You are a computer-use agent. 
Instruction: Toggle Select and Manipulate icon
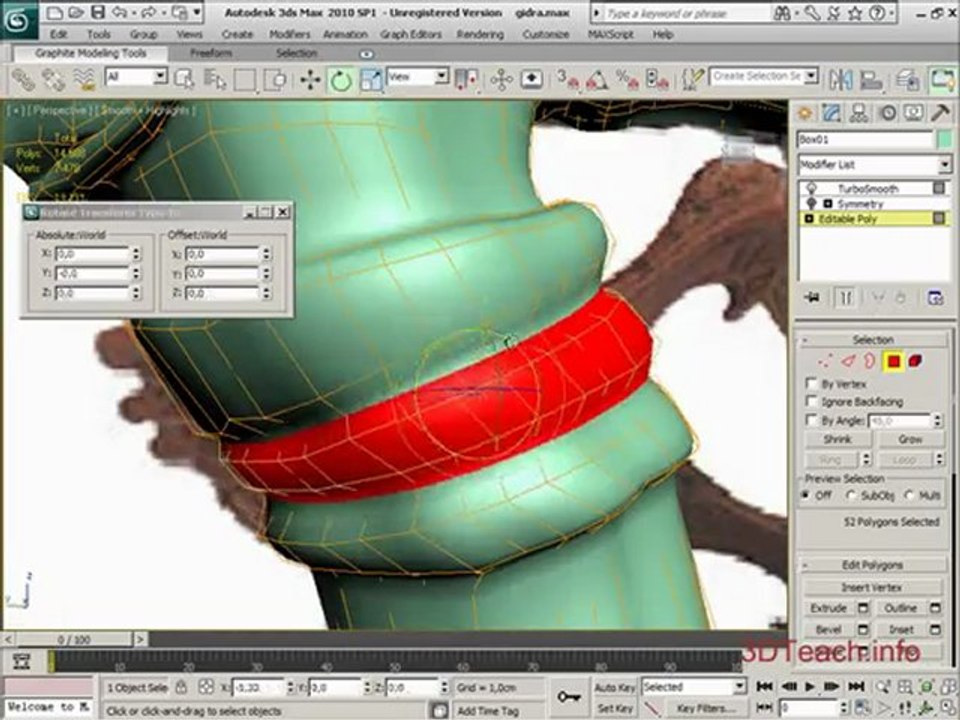coord(501,80)
